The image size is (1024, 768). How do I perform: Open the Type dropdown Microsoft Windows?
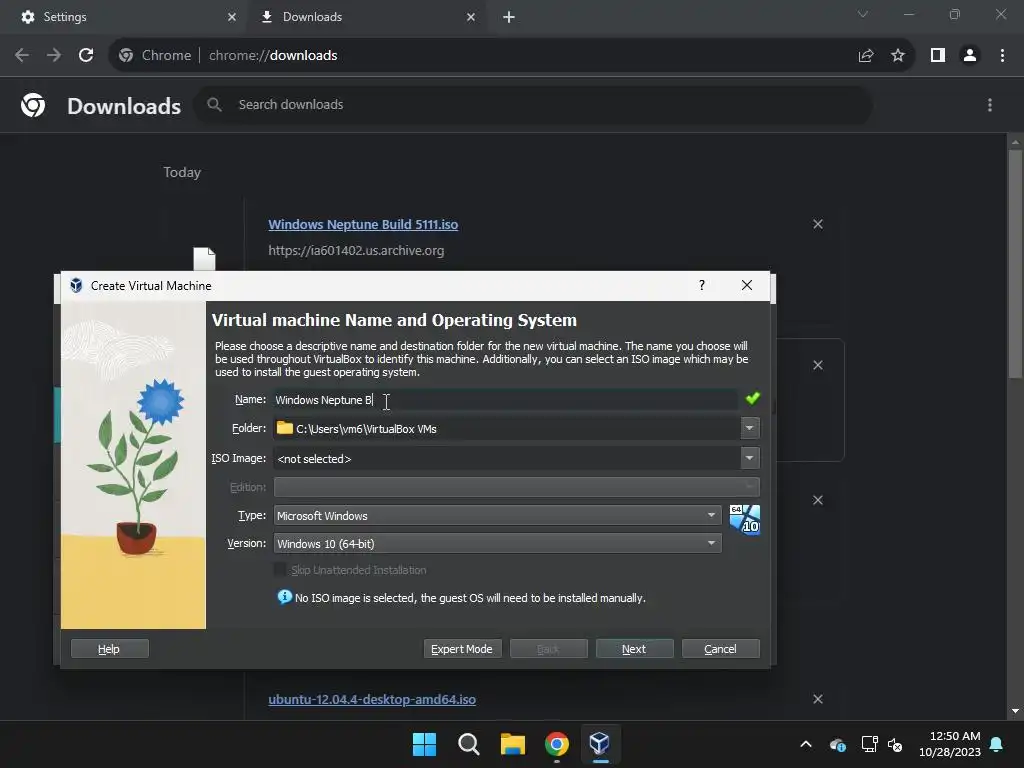[x=498, y=515]
